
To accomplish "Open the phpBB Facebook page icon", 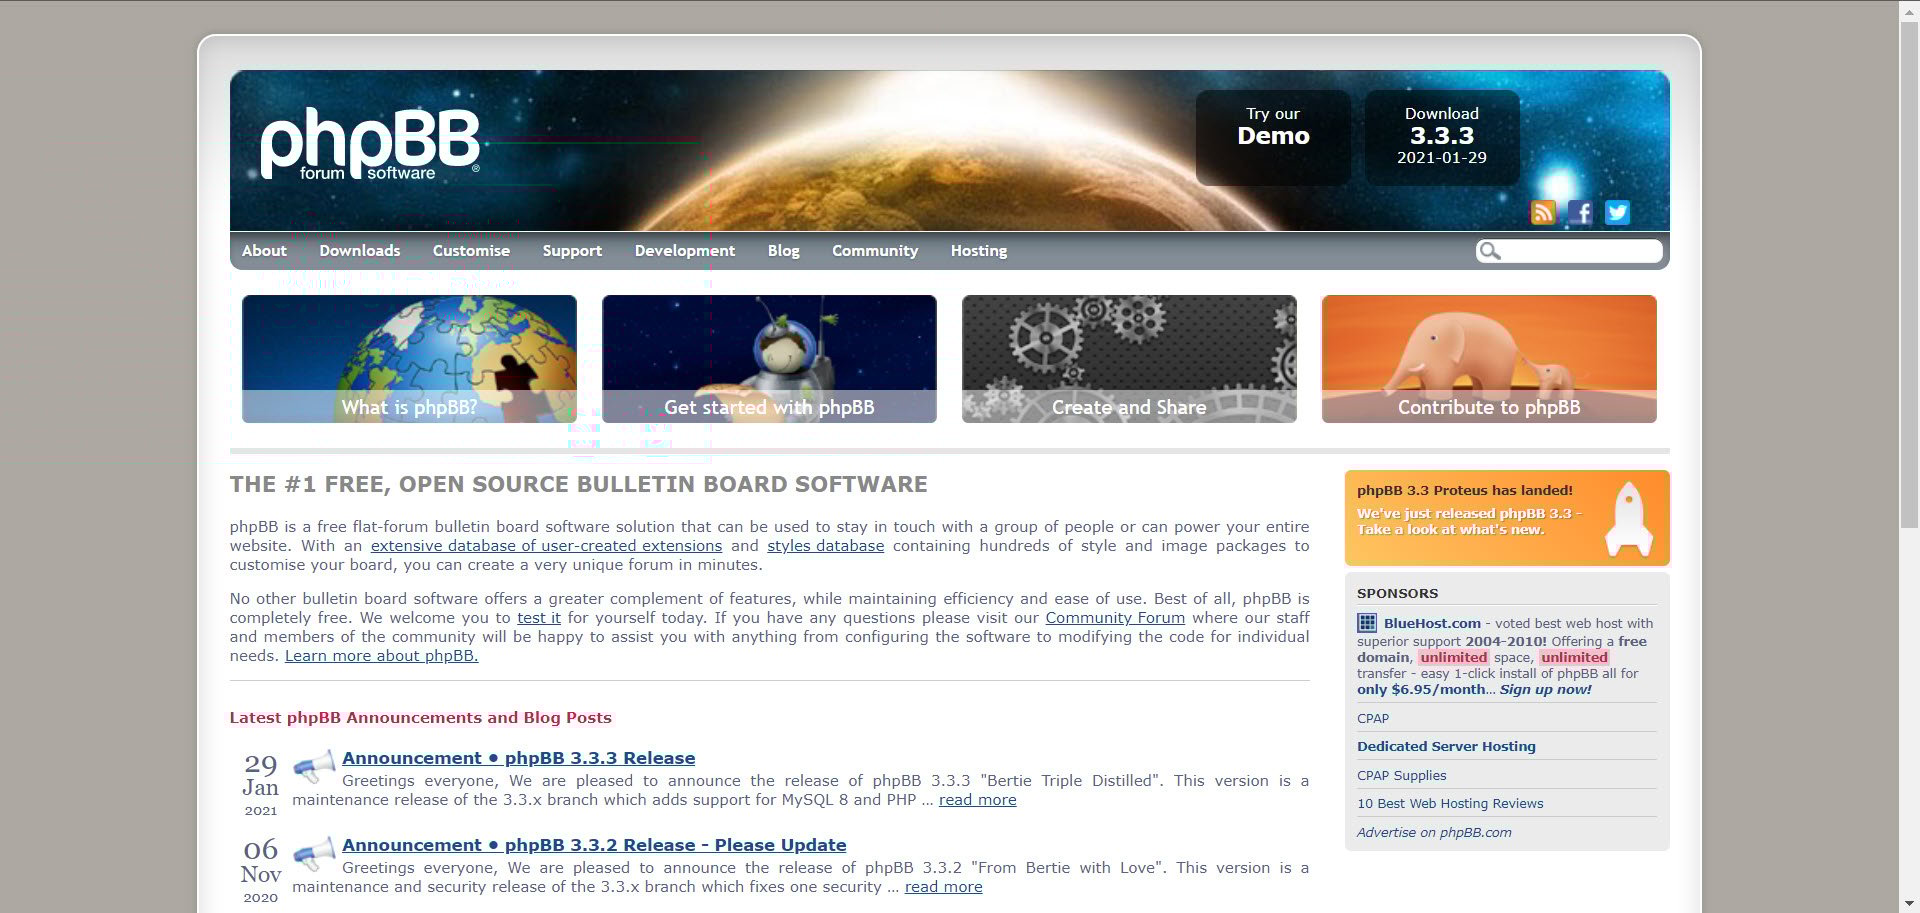I will (1580, 212).
